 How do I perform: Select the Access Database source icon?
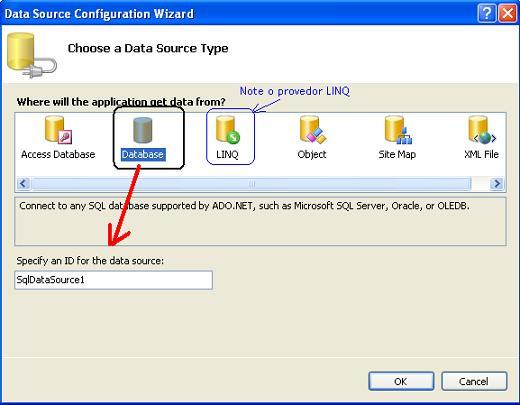(58, 130)
